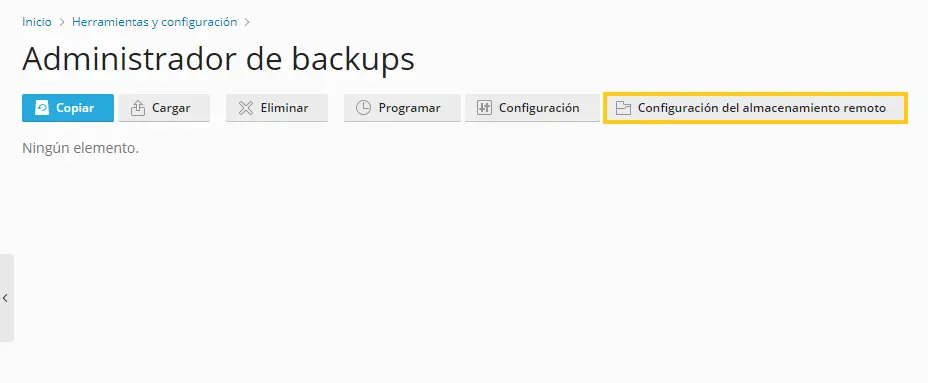928x383 pixels.
Task: Click the arrow icon on the left sidebar handle
Action: 5,298
